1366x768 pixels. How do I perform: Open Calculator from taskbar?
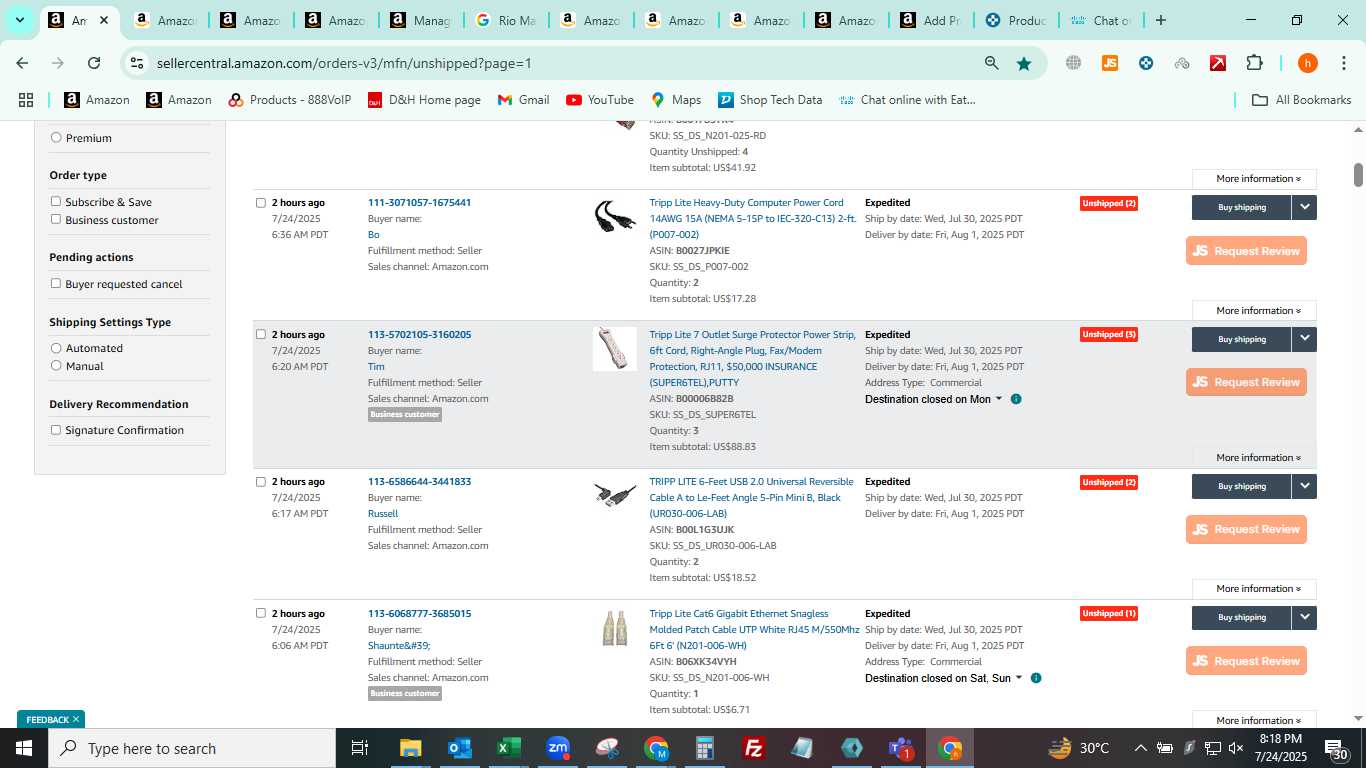705,748
